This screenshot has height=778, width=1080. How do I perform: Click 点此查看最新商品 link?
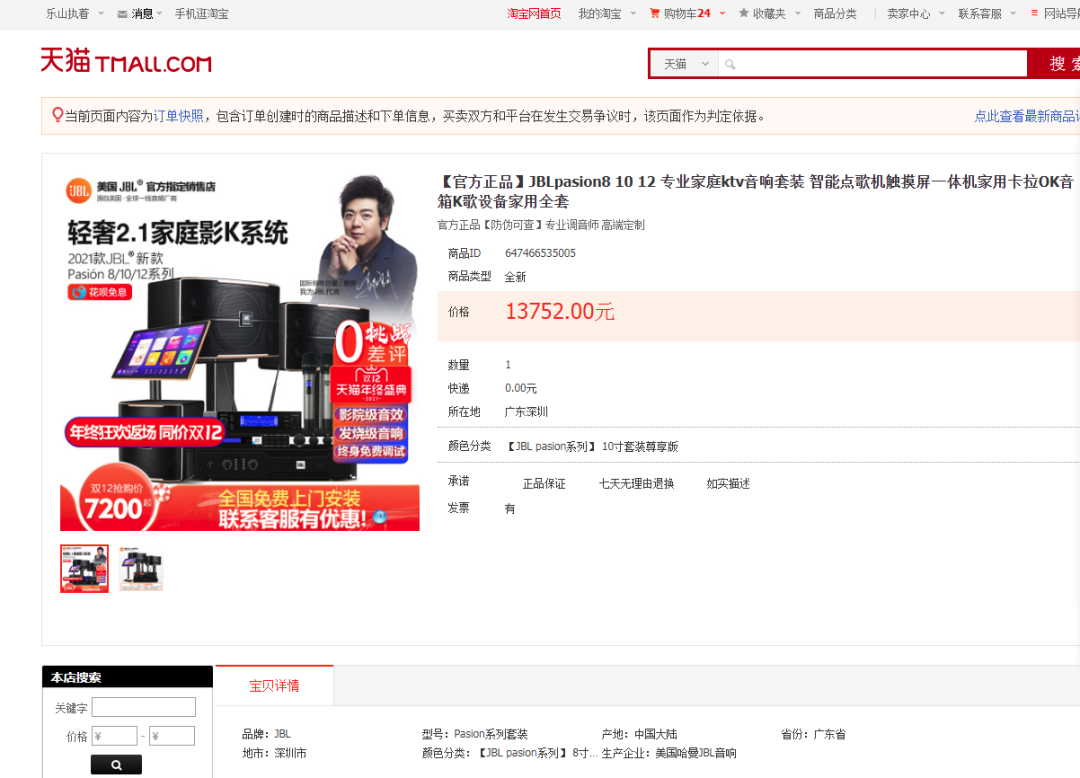pyautogui.click(x=1026, y=116)
